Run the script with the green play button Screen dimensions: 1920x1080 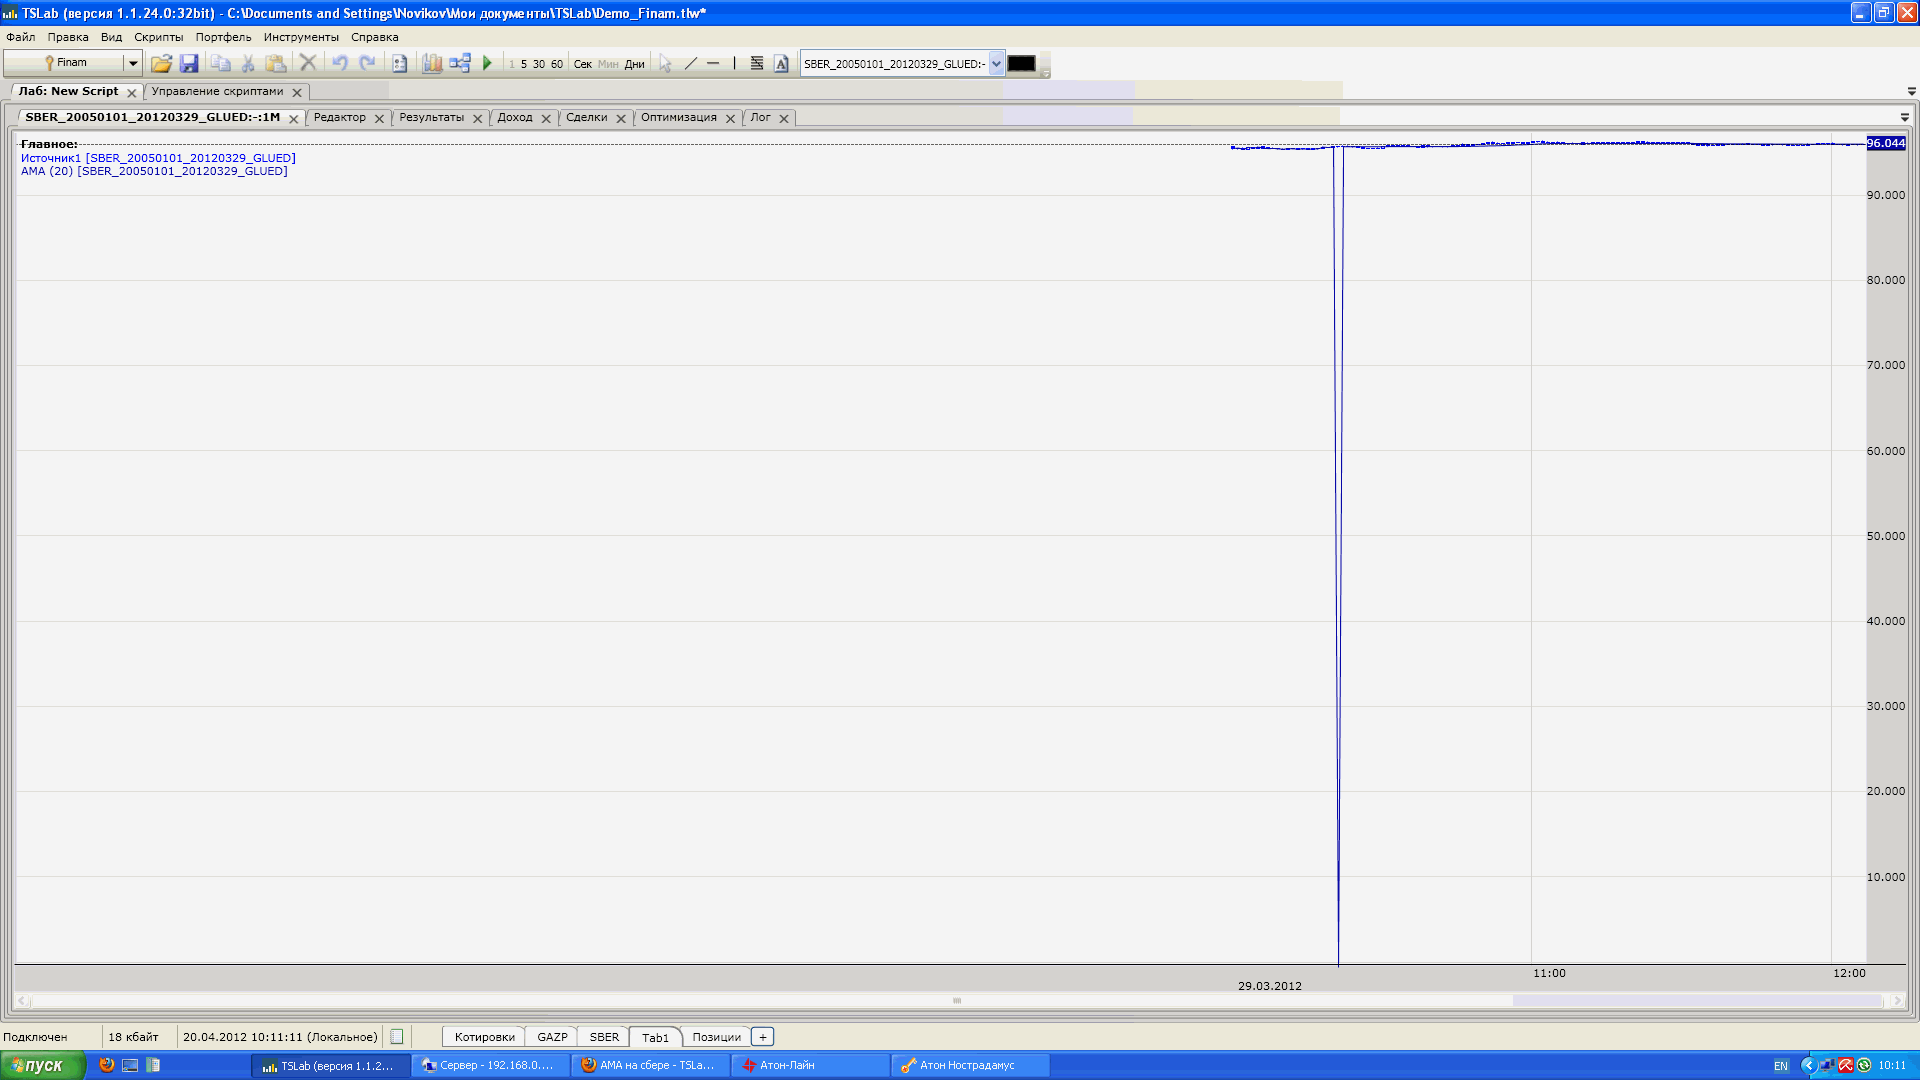pyautogui.click(x=487, y=63)
